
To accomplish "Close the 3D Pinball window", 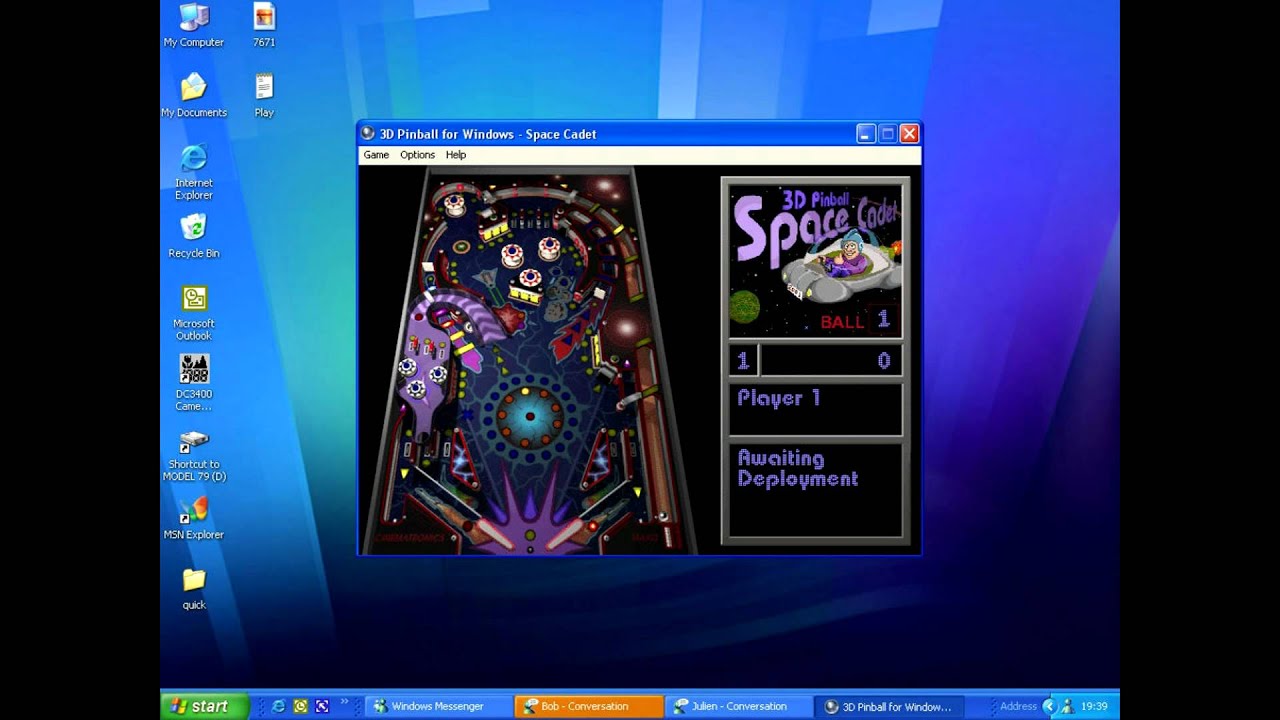I will coord(909,134).
